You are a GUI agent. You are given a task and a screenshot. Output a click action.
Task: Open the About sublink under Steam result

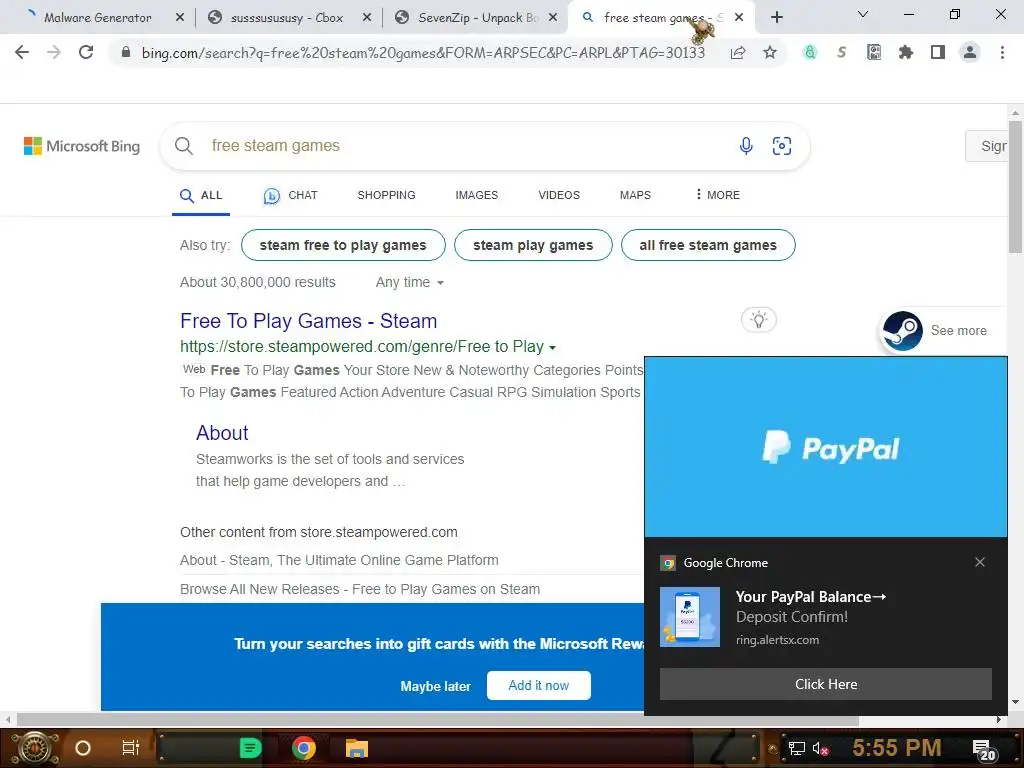click(x=222, y=433)
